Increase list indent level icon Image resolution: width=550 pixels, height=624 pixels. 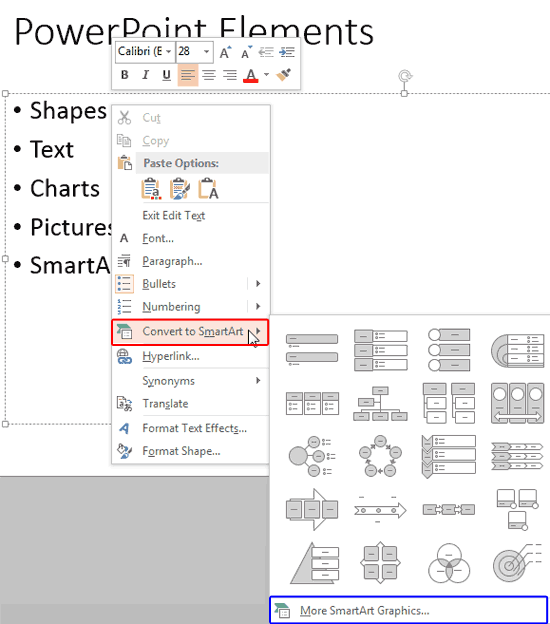click(x=287, y=52)
